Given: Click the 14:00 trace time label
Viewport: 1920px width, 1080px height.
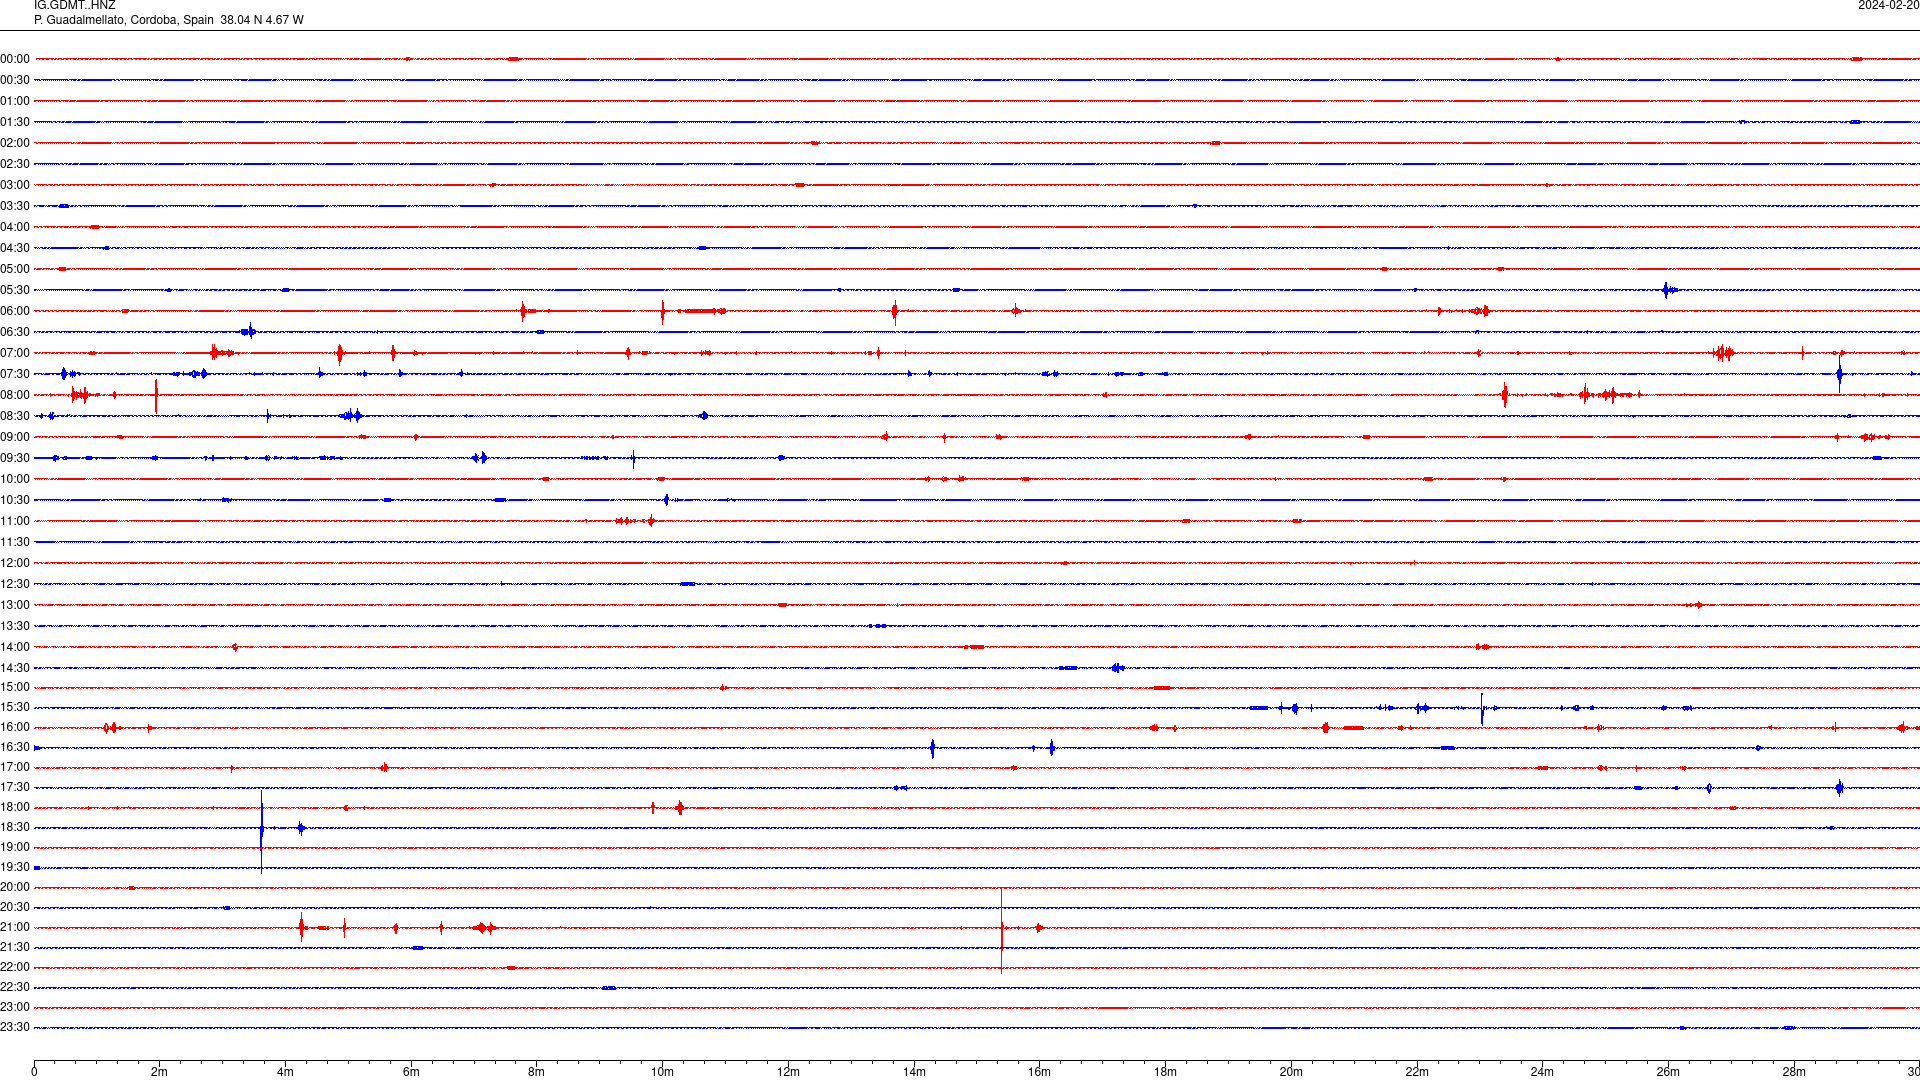Looking at the screenshot, I should pos(15,647).
